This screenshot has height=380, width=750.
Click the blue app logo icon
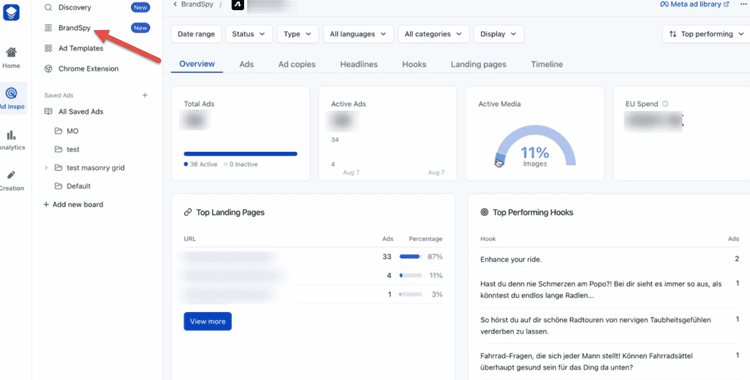point(11,12)
